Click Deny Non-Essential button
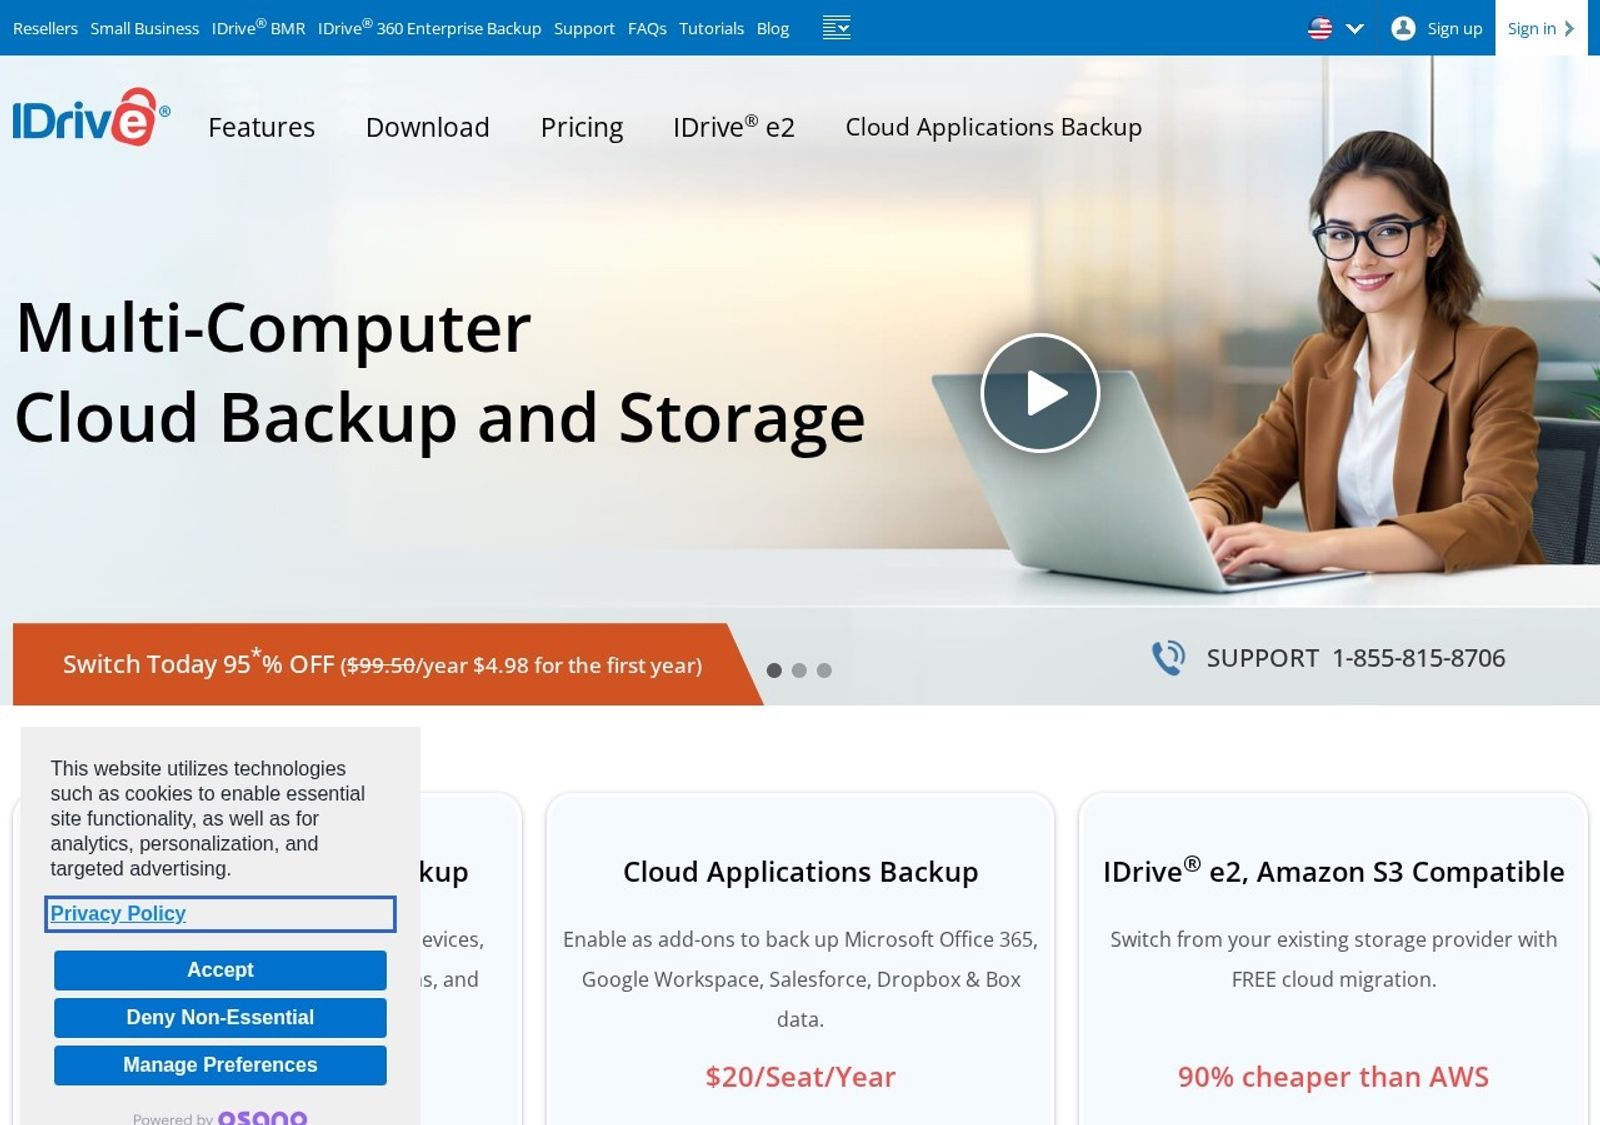The height and width of the screenshot is (1125, 1600). [x=220, y=1018]
